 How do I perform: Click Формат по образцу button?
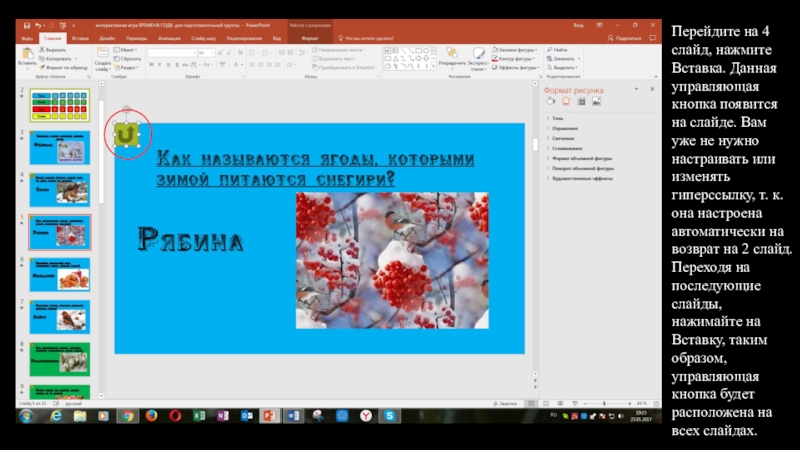[64, 67]
